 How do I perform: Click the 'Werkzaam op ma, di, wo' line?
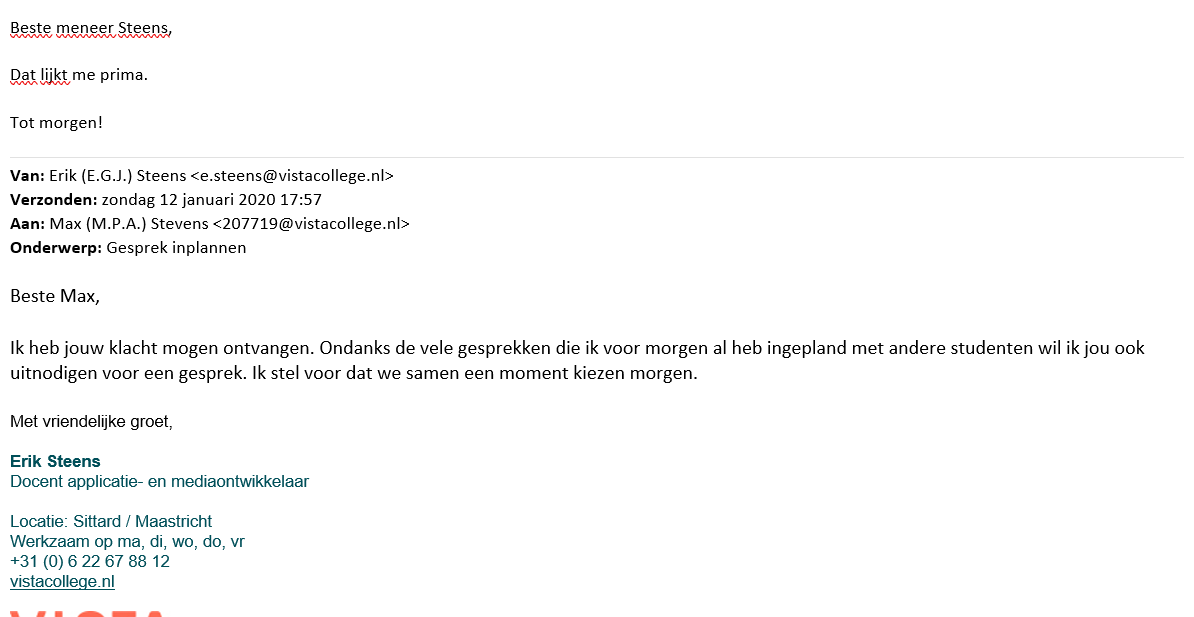[127, 541]
